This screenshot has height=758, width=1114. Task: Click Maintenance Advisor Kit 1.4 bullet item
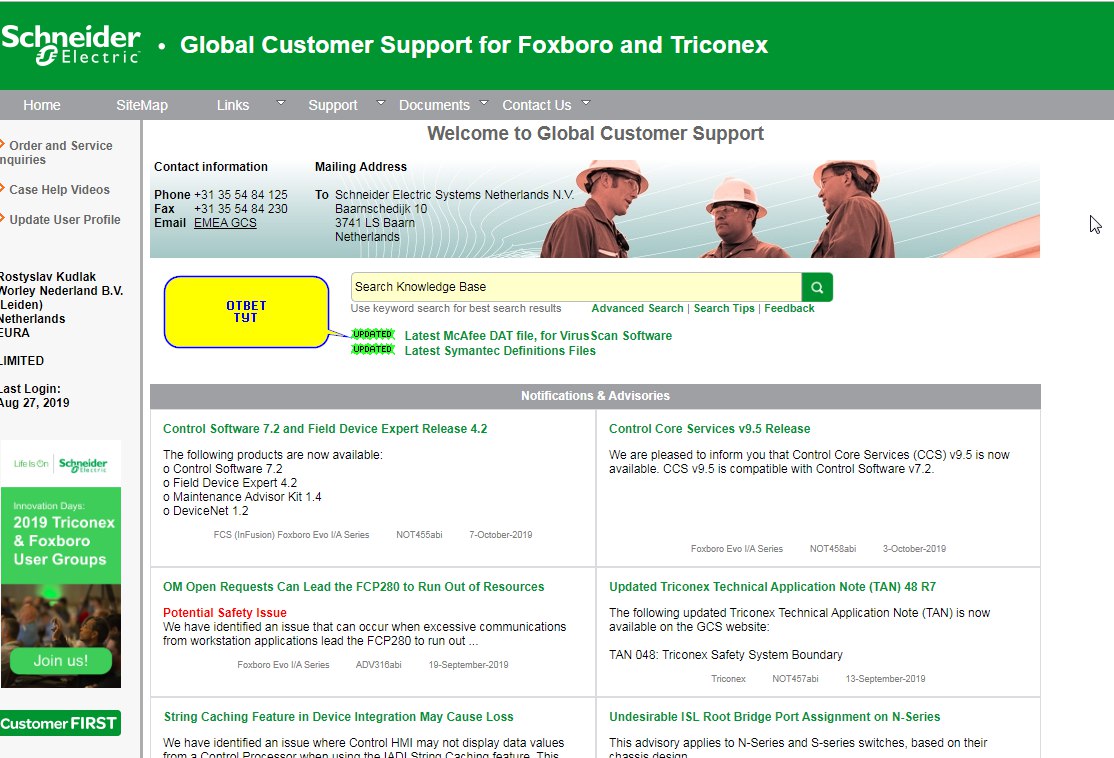click(x=242, y=497)
